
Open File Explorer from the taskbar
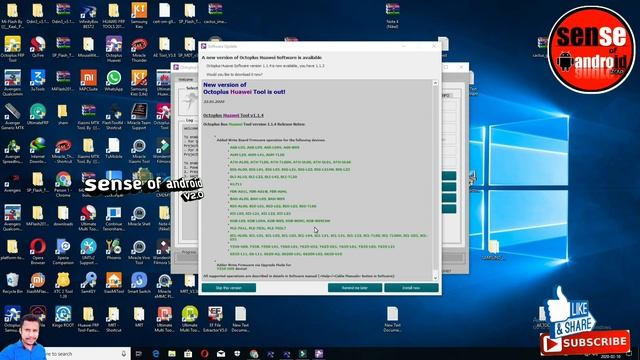pos(172,353)
